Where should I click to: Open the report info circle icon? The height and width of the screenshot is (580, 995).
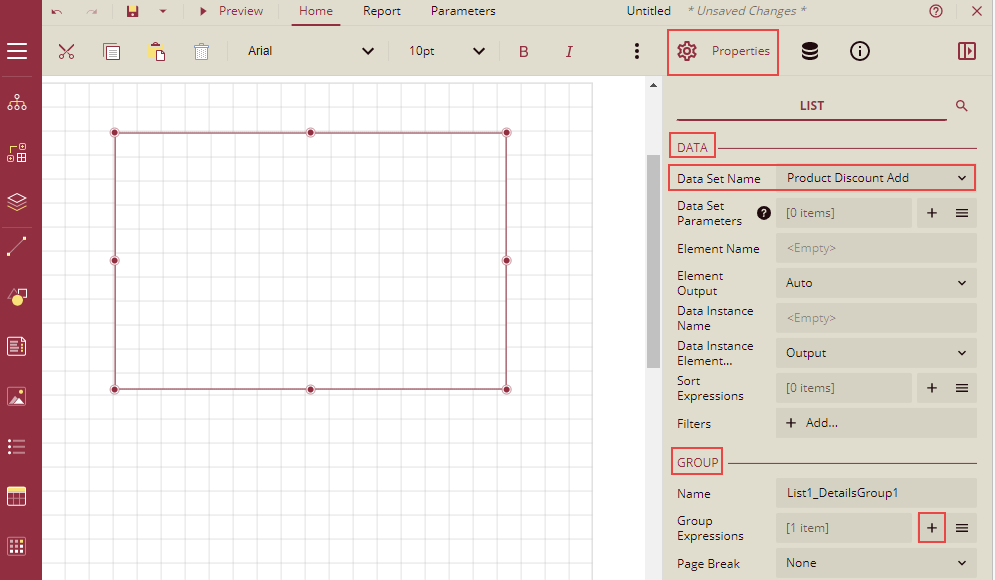pyautogui.click(x=860, y=51)
